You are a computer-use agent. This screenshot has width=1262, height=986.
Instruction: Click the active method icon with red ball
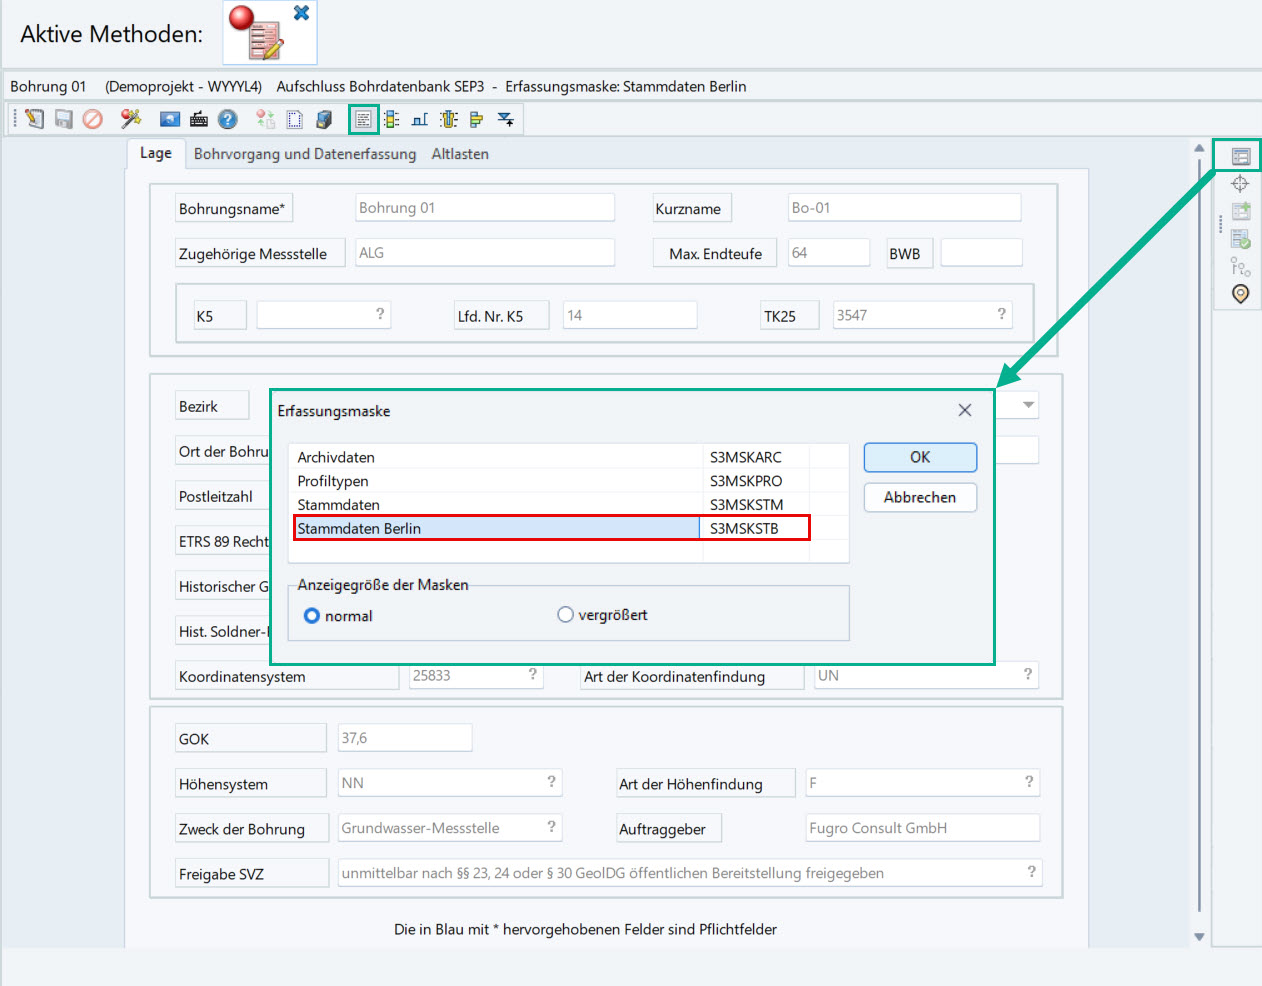[x=257, y=33]
